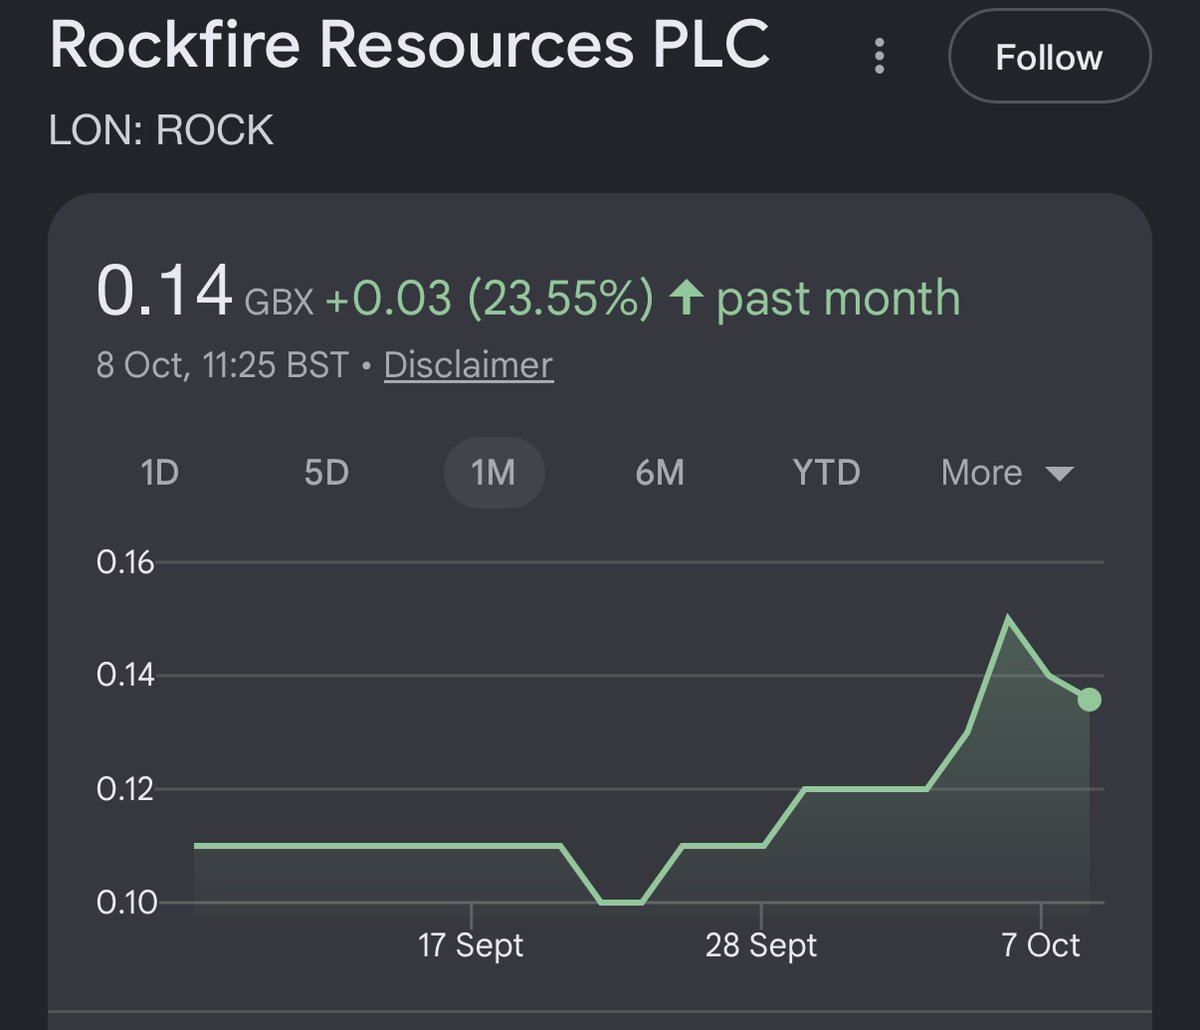Screen dimensions: 1200x1030
Task: Follow Rockfire Resources PLC
Action: point(1049,57)
